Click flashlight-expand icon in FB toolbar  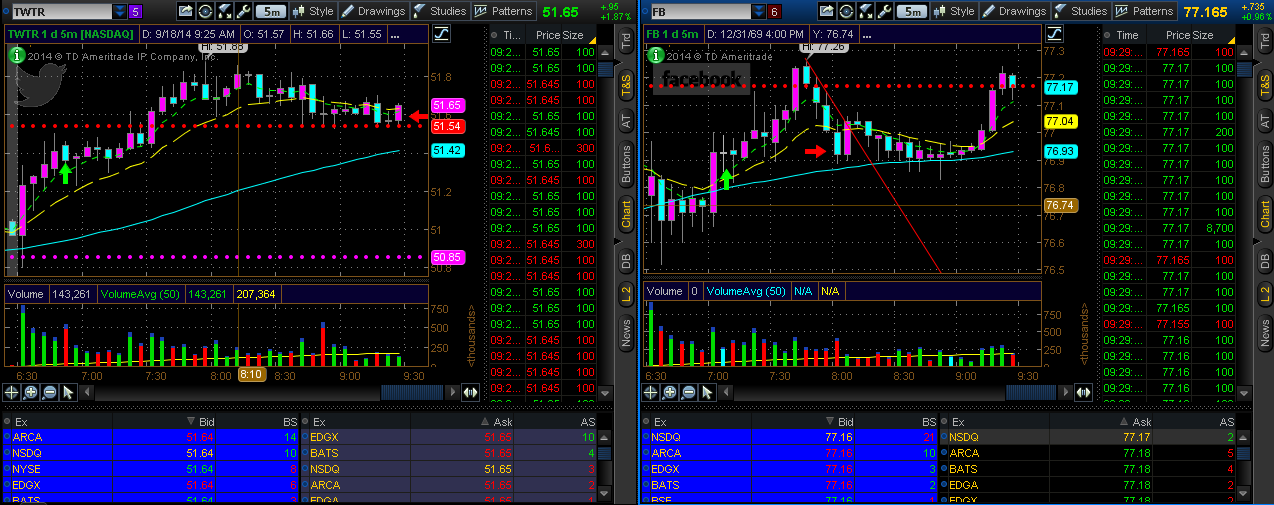[x=864, y=12]
